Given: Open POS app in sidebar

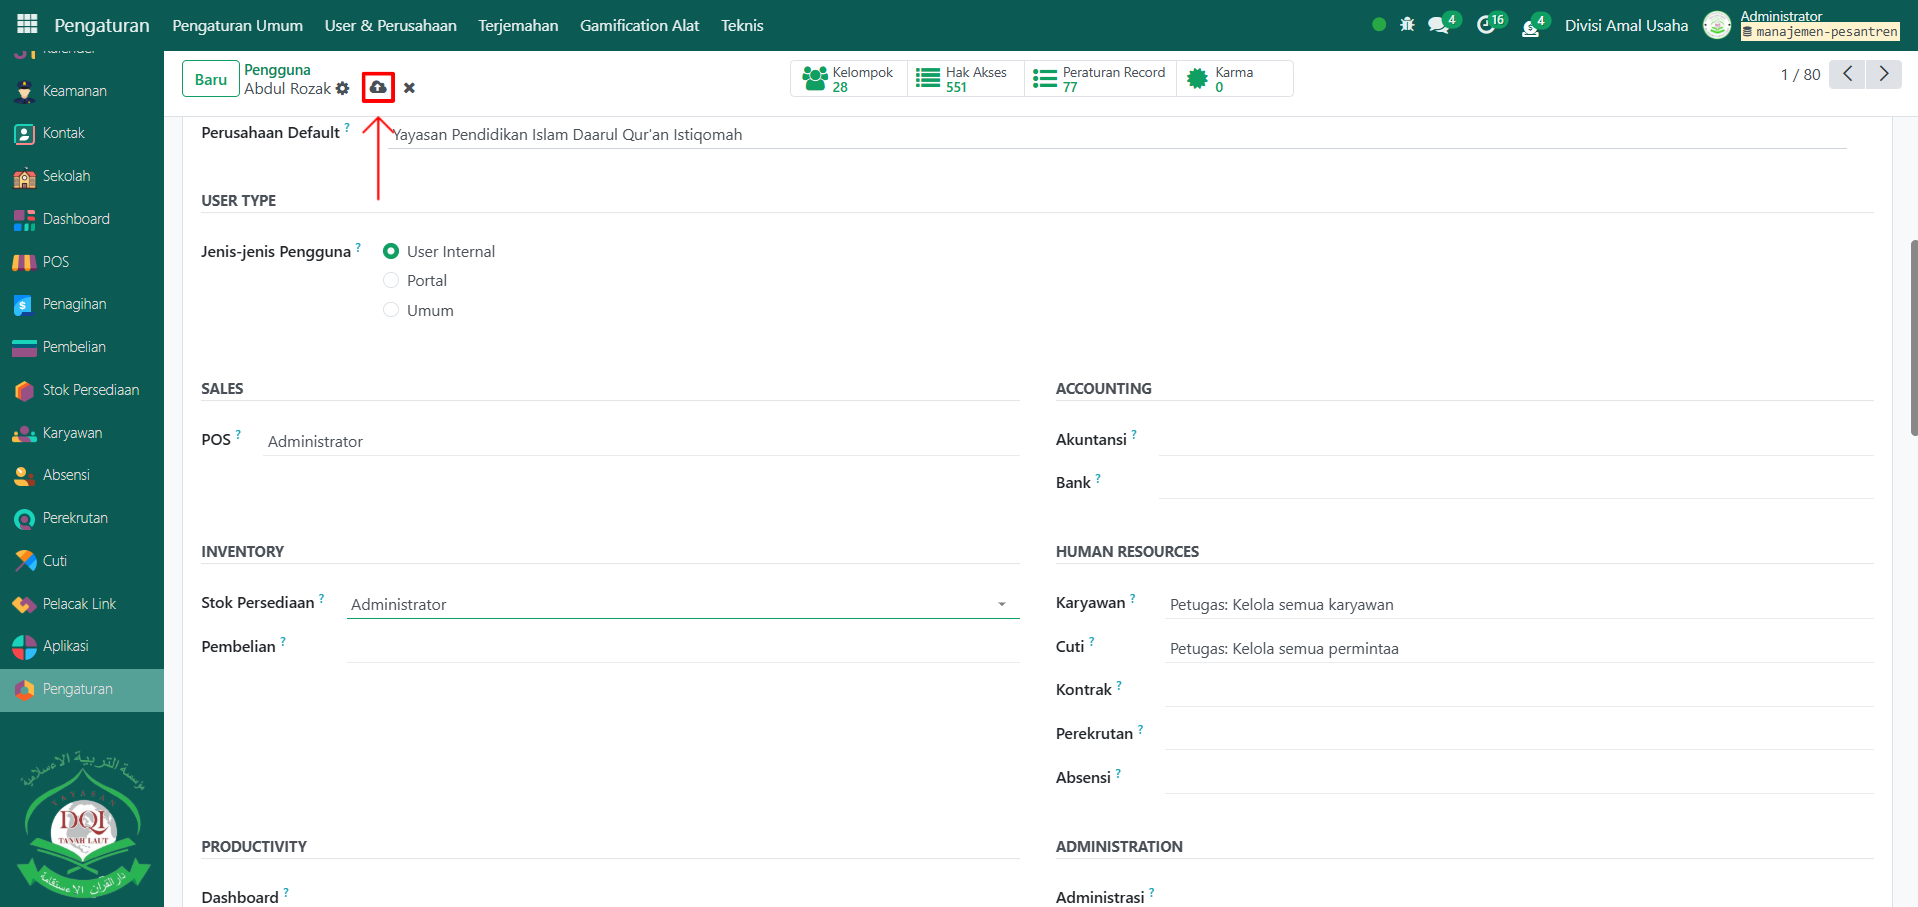Looking at the screenshot, I should (55, 262).
